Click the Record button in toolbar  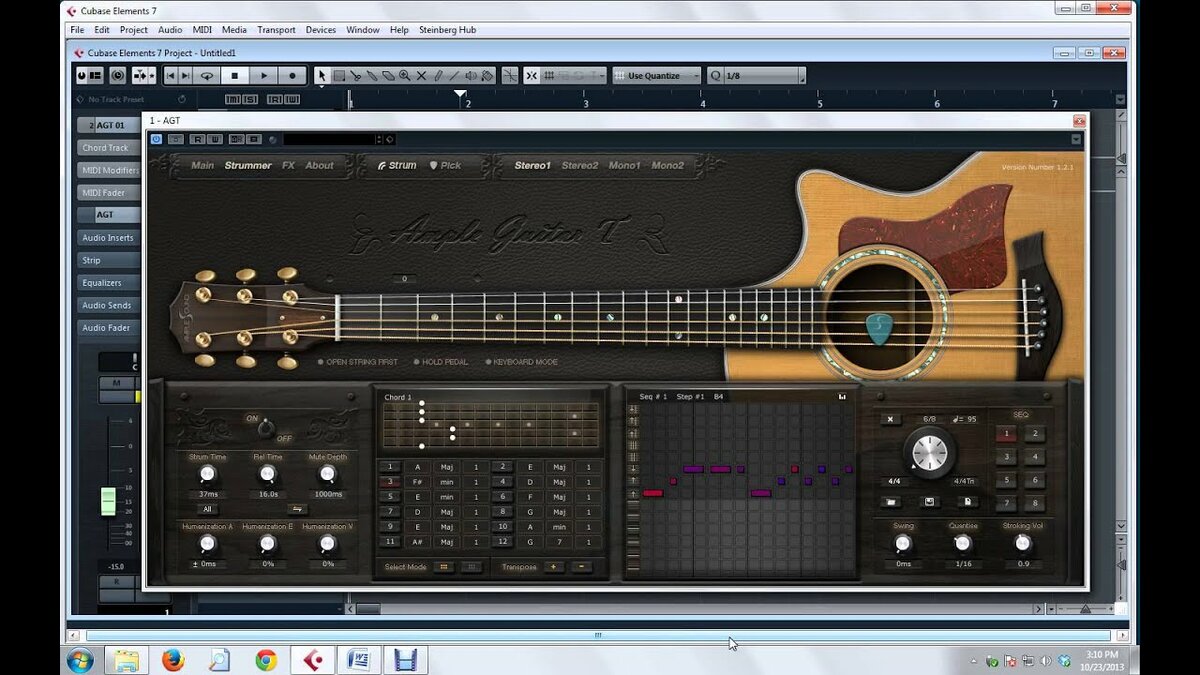[x=292, y=75]
